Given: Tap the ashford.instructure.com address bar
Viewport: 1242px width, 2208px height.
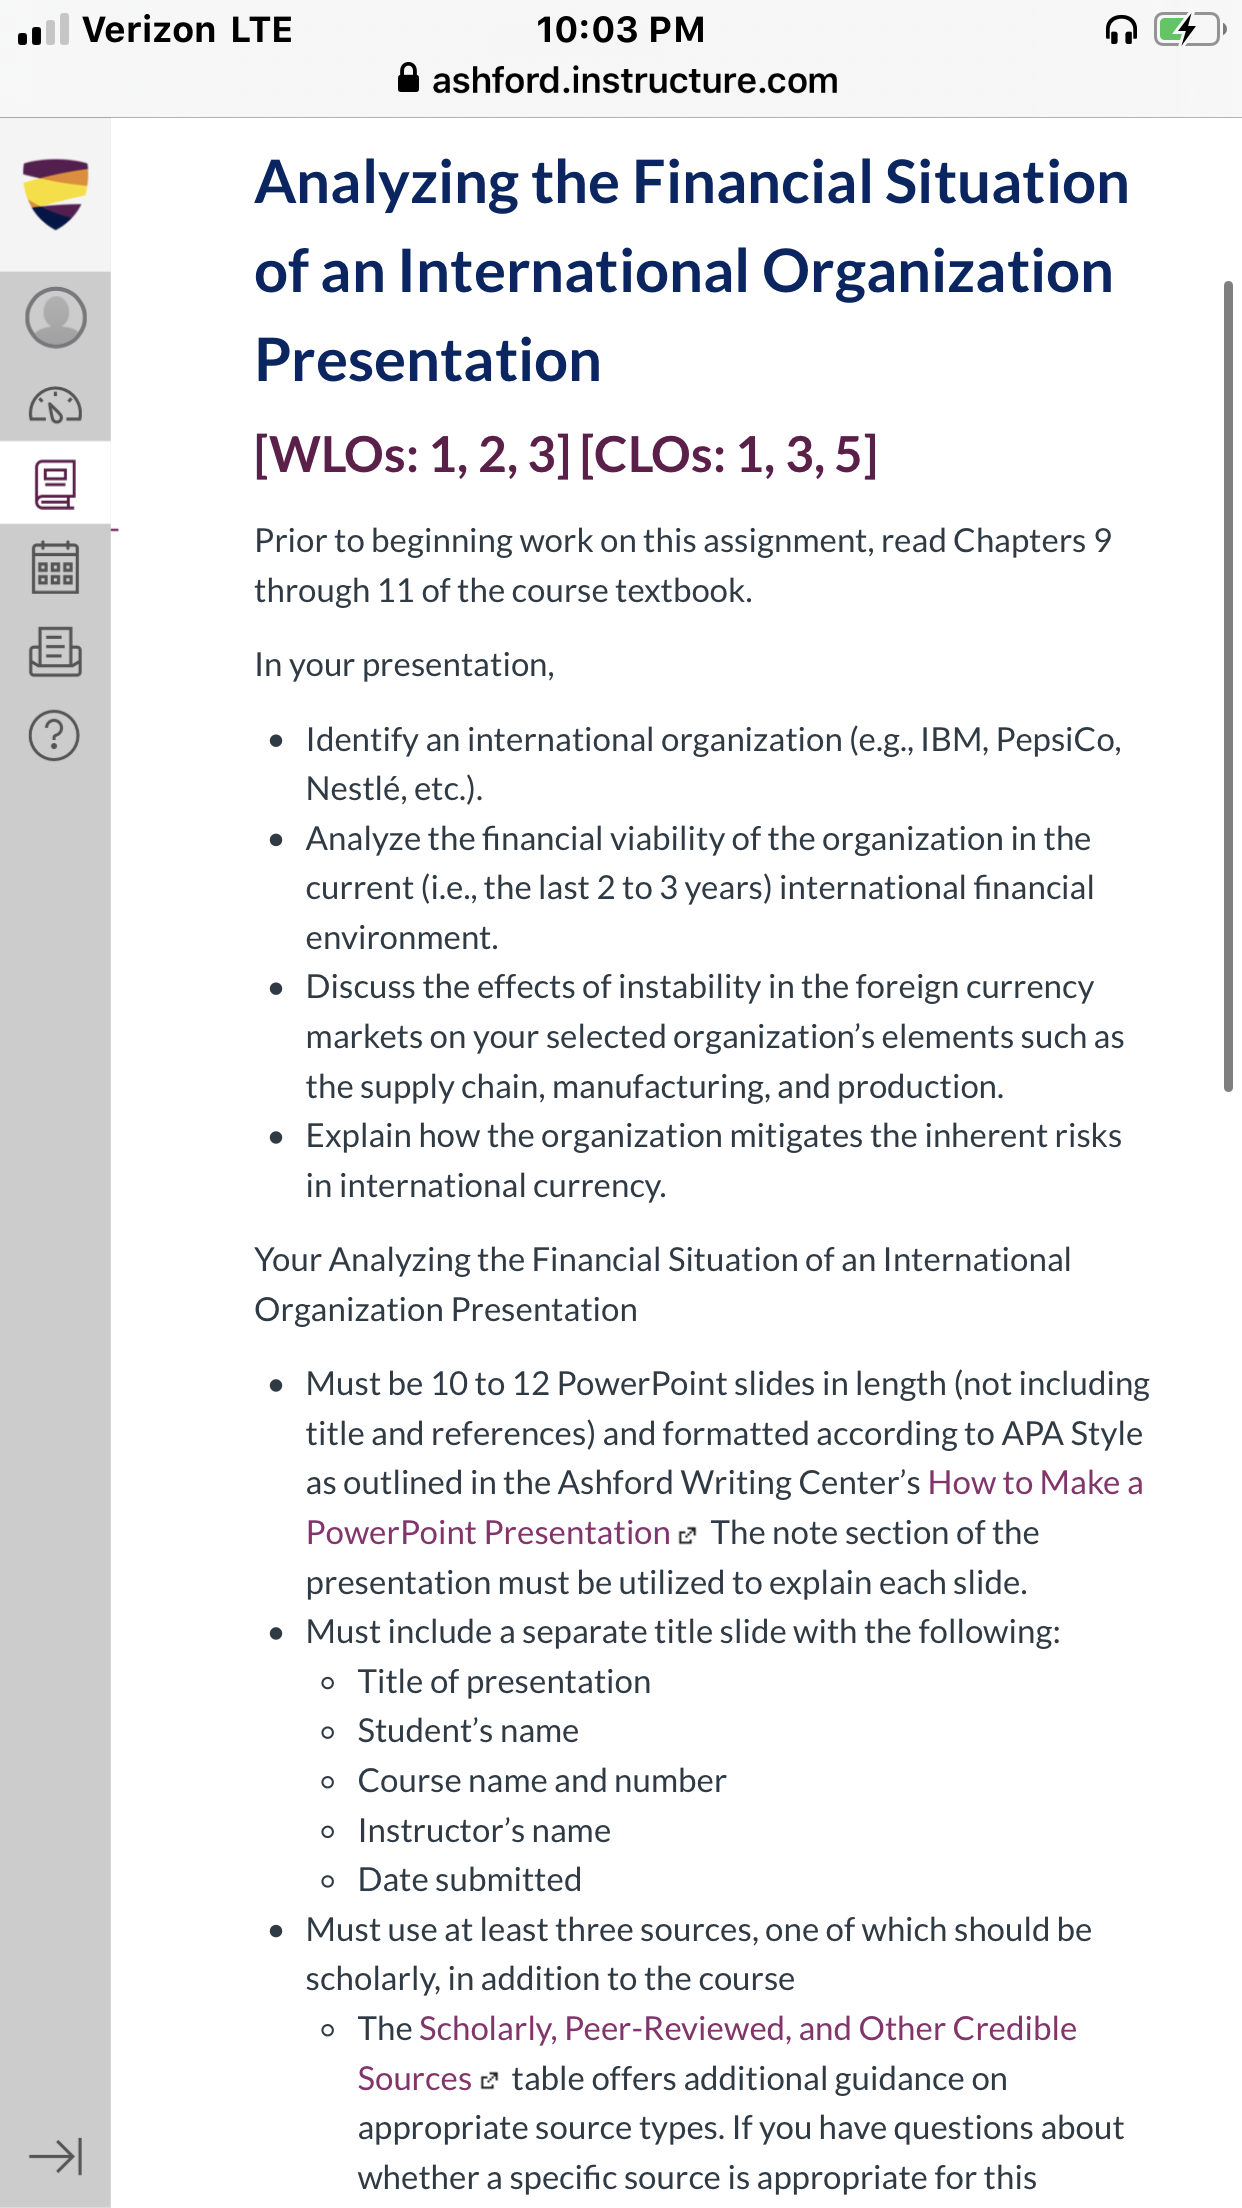Looking at the screenshot, I should click(x=620, y=80).
